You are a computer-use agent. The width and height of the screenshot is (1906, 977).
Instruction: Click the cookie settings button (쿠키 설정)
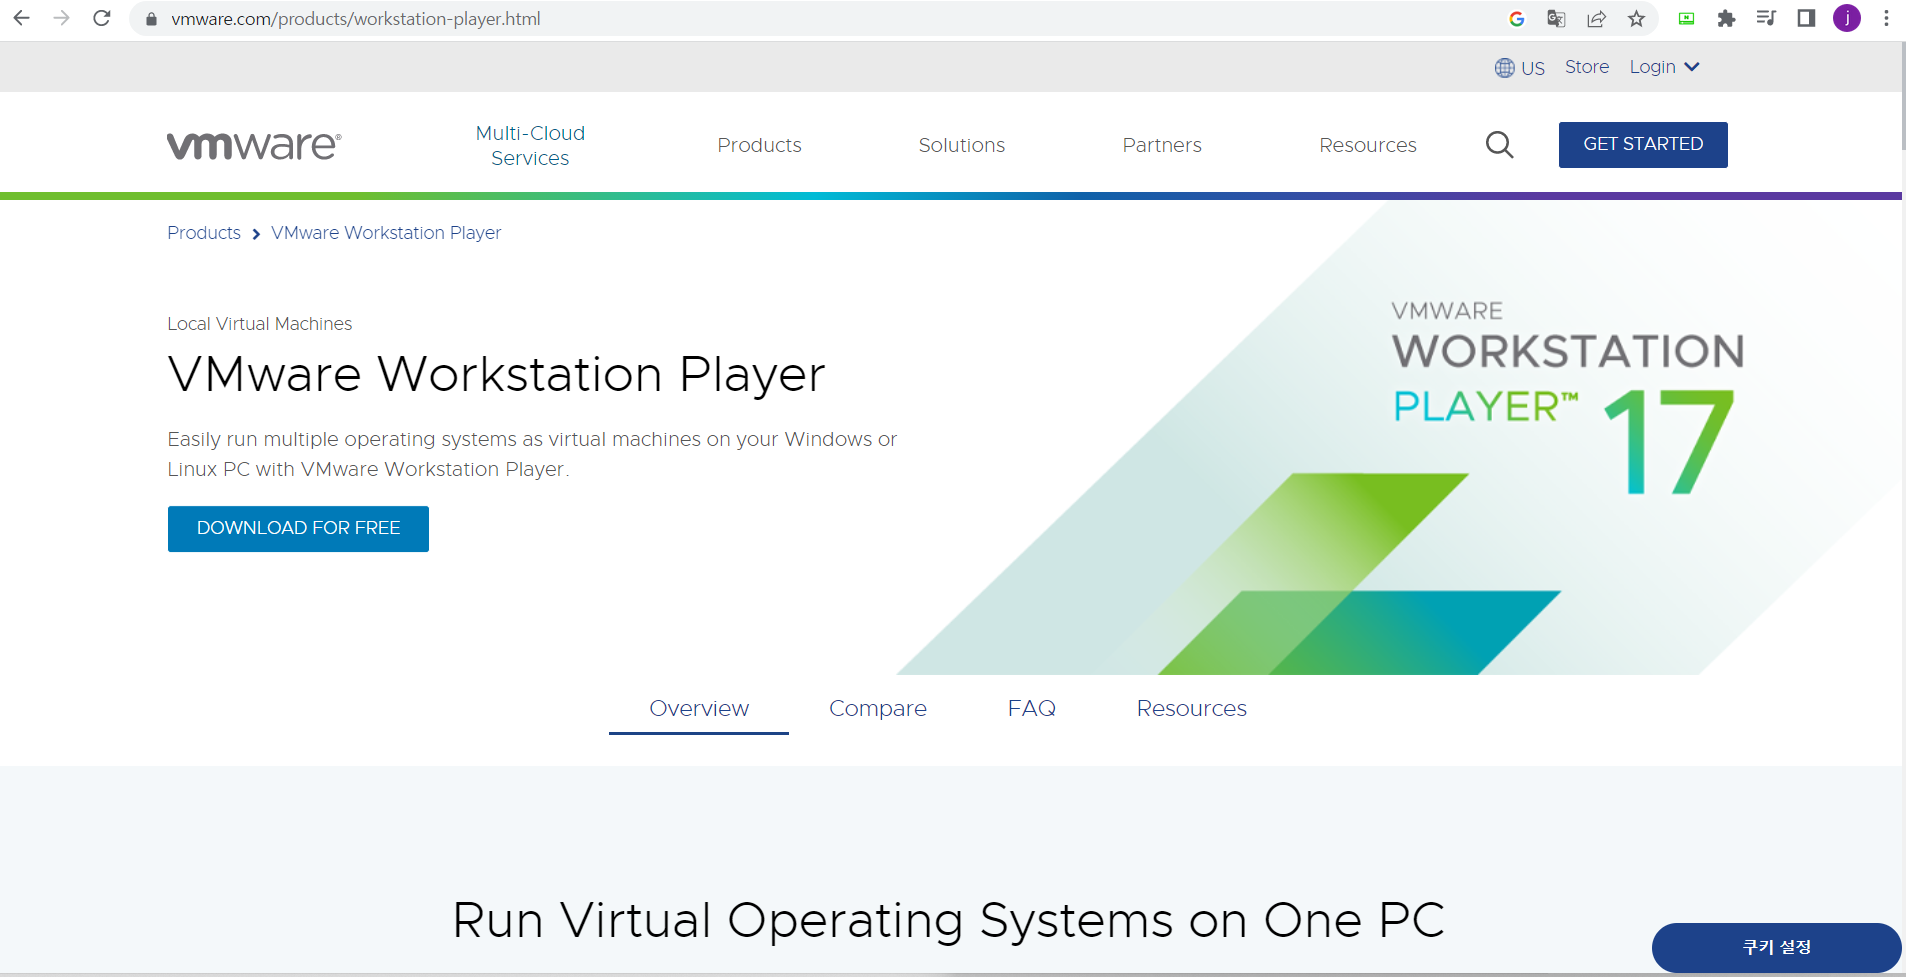pos(1776,947)
